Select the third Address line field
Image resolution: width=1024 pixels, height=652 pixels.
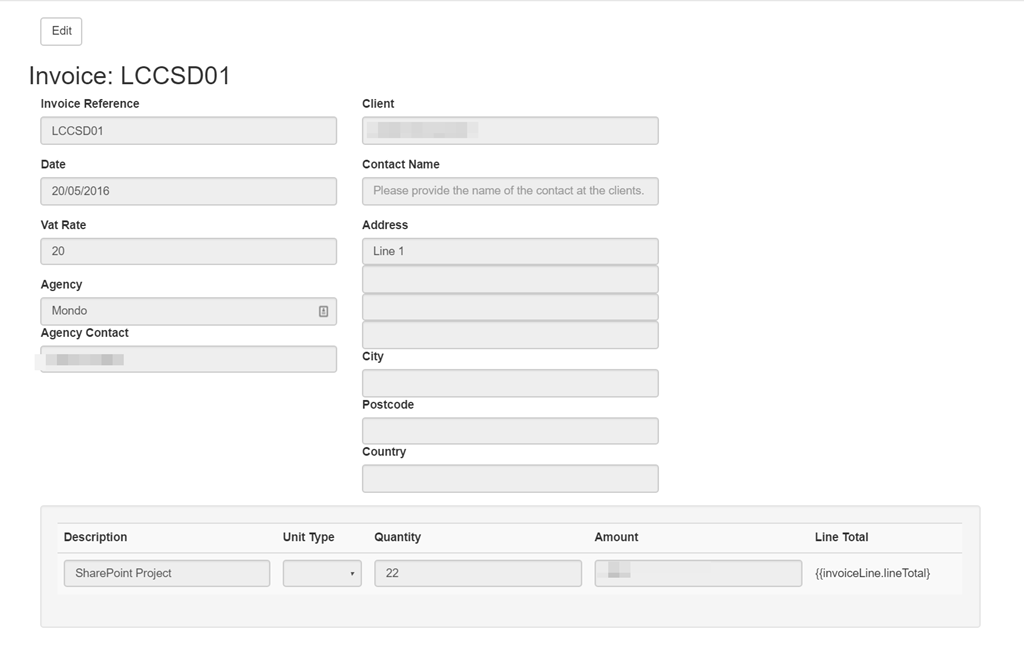tap(510, 307)
